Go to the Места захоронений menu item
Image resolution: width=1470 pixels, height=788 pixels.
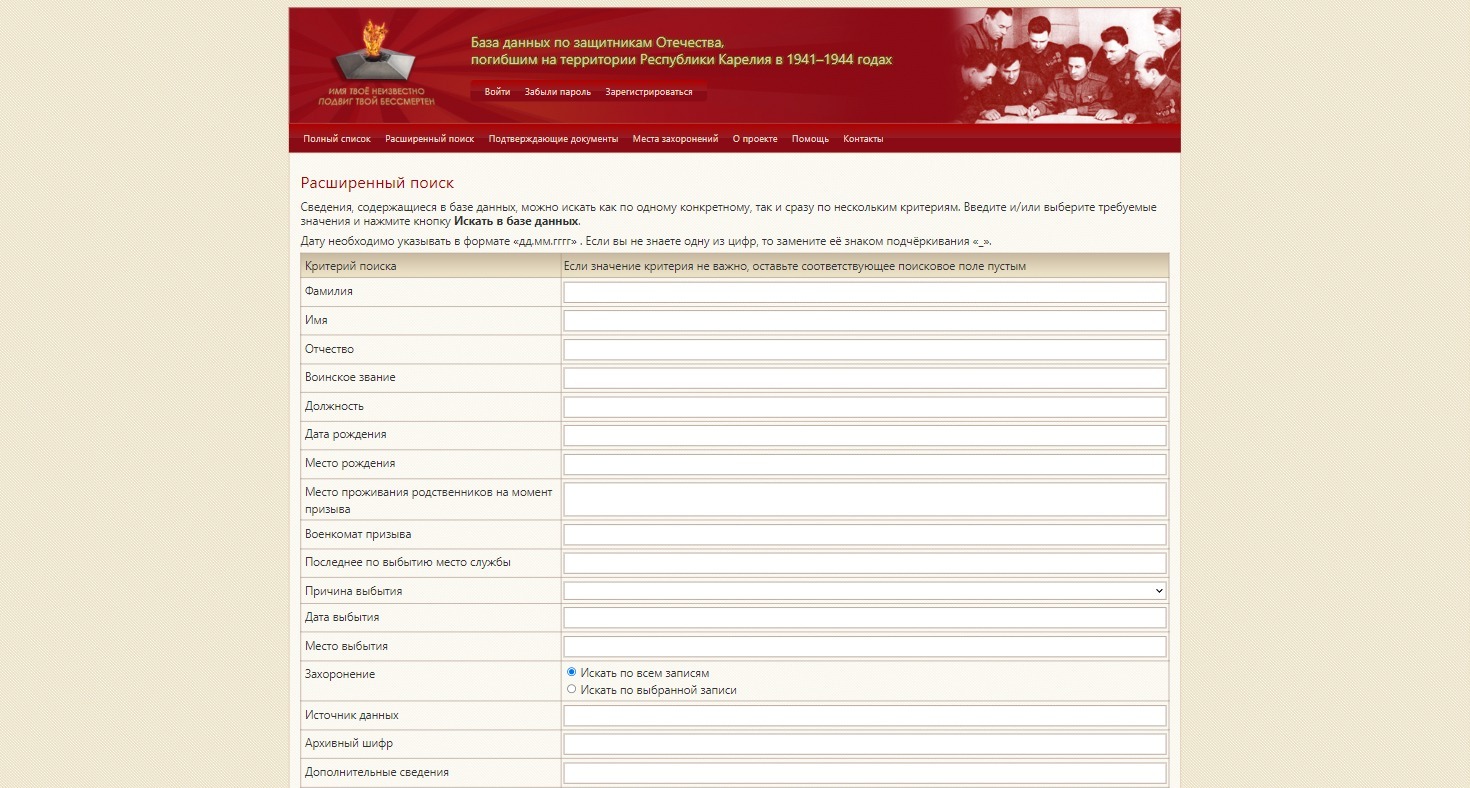click(675, 139)
